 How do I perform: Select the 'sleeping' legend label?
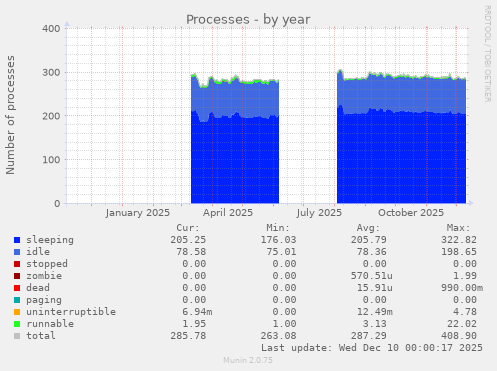50,240
